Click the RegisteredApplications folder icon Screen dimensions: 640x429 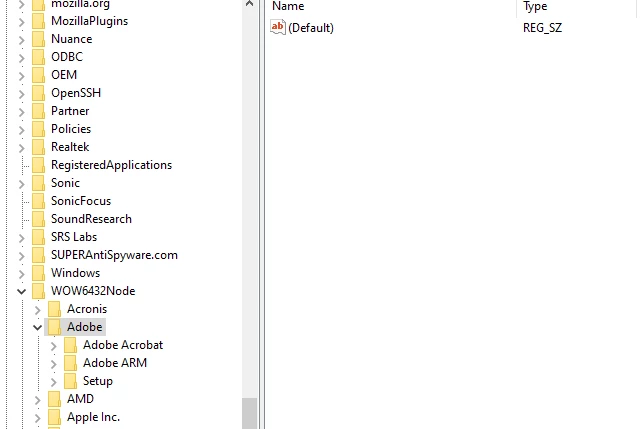pyautogui.click(x=38, y=165)
